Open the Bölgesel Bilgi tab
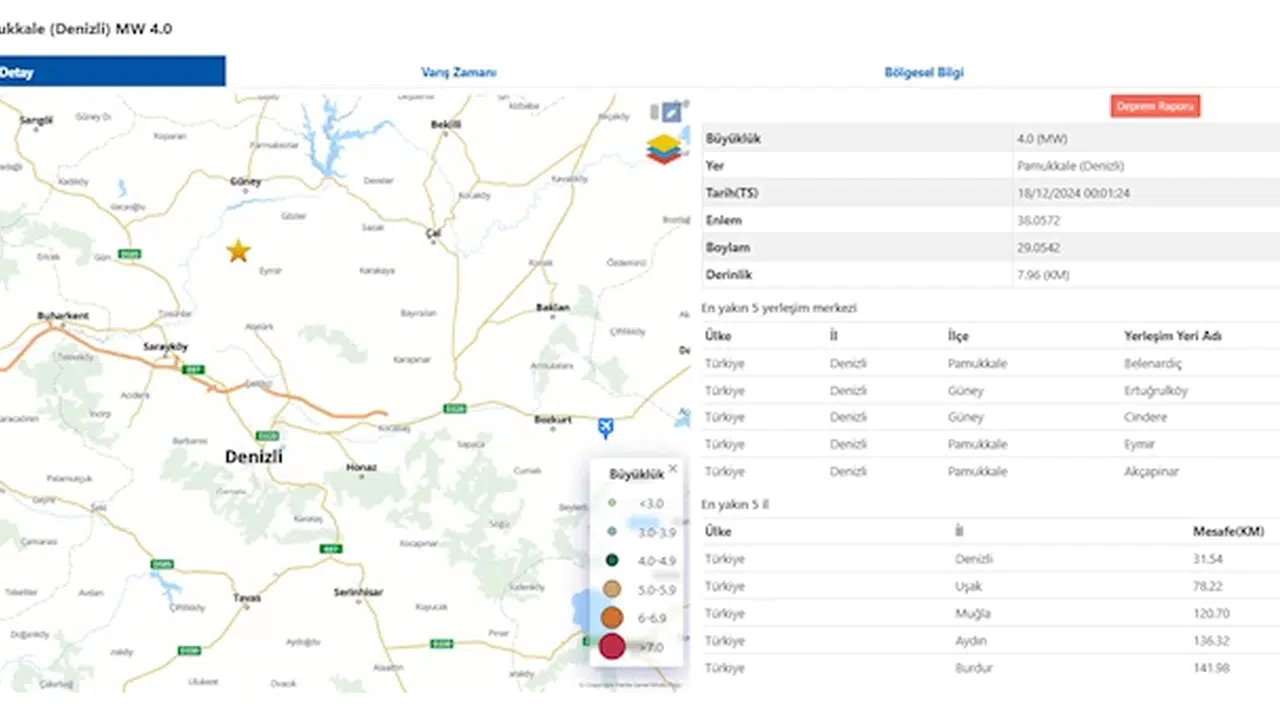Screen dimensions: 1280x720 [x=924, y=72]
